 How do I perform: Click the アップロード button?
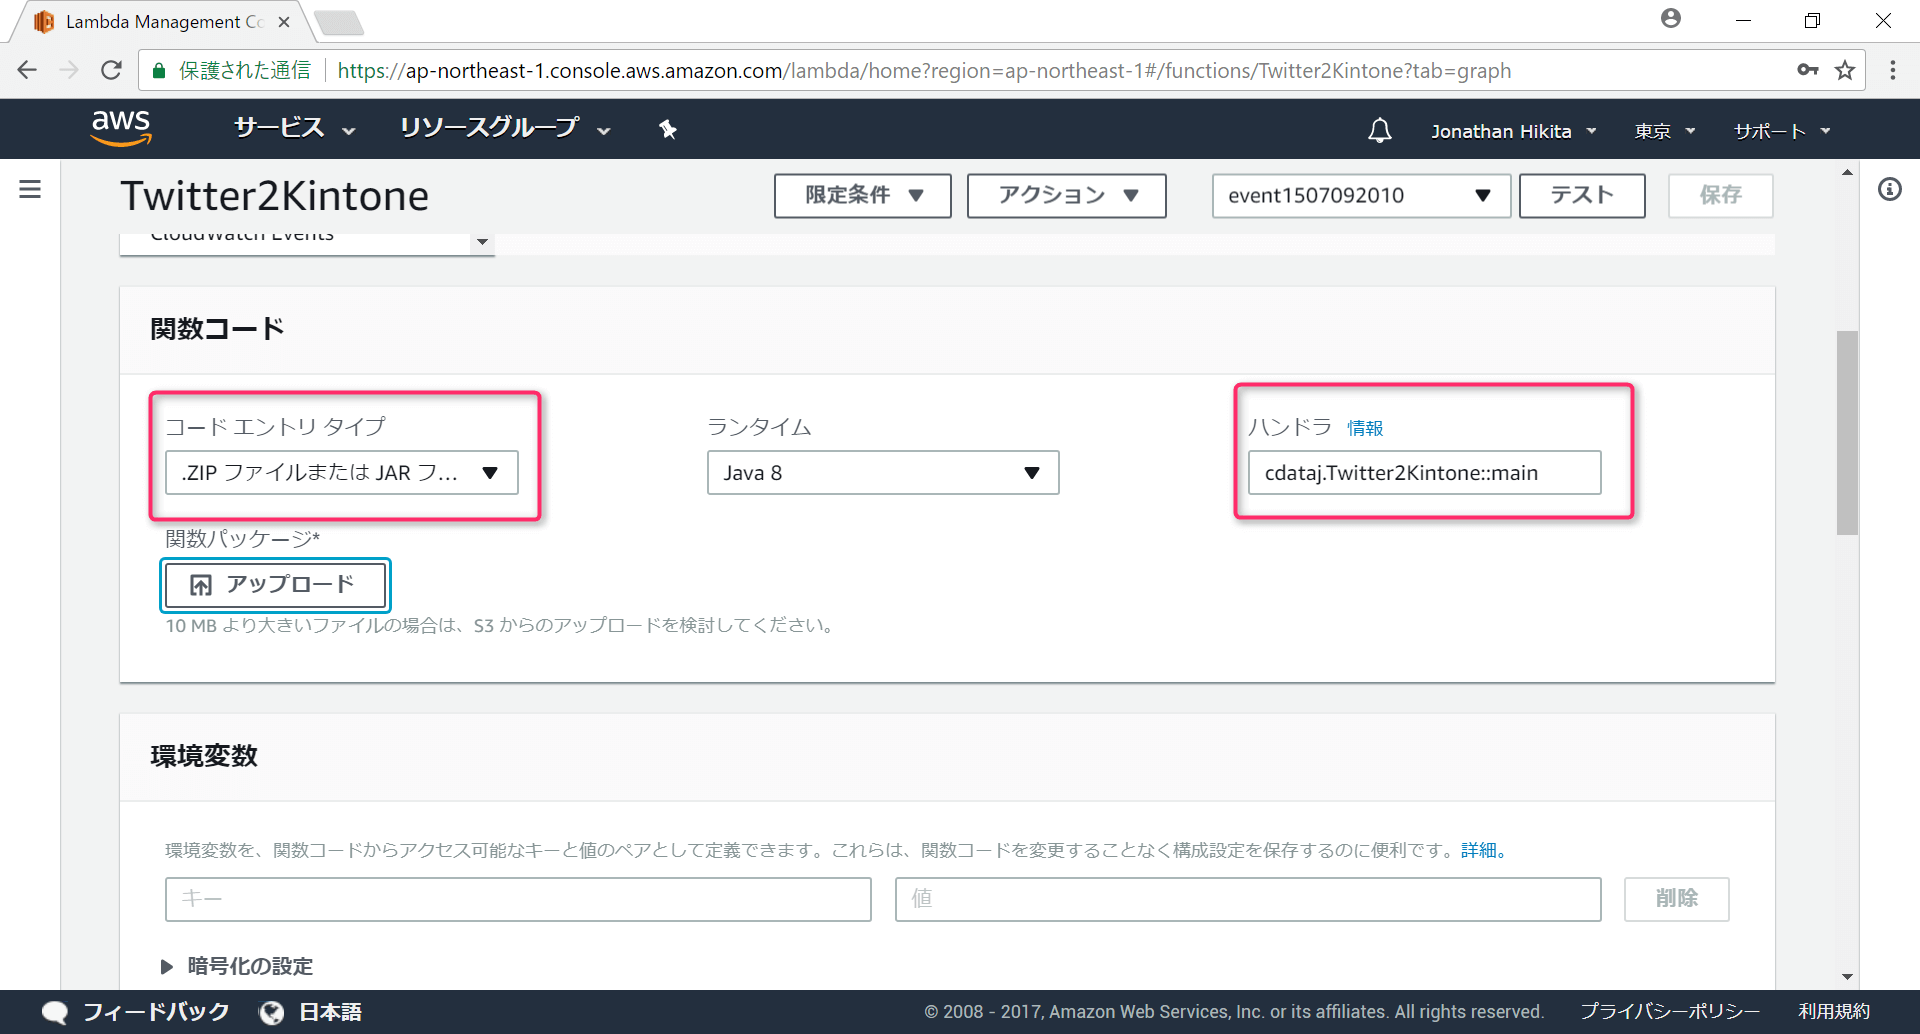click(275, 585)
